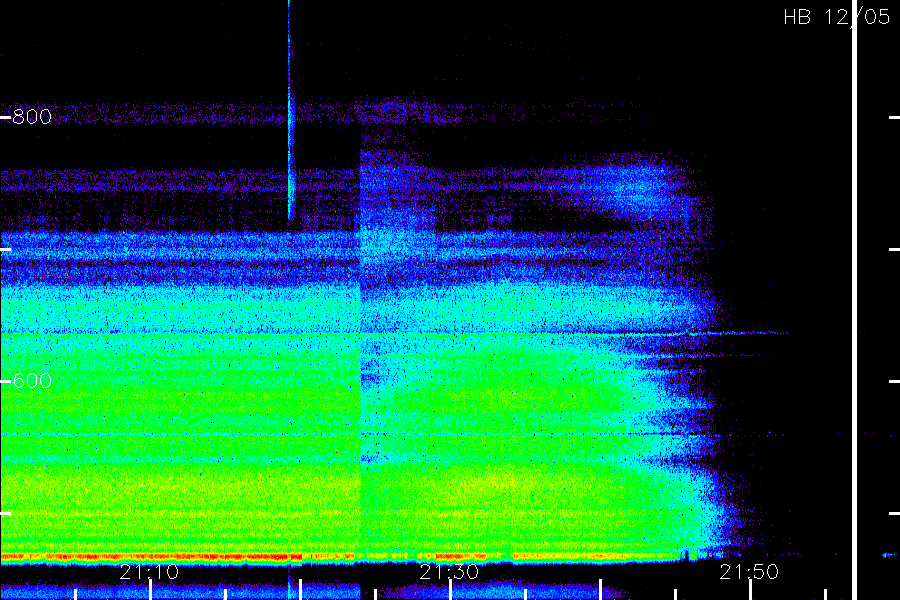This screenshot has height=600, width=900.
Task: Click the vertical cyan streak near 800
Action: pos(290,112)
